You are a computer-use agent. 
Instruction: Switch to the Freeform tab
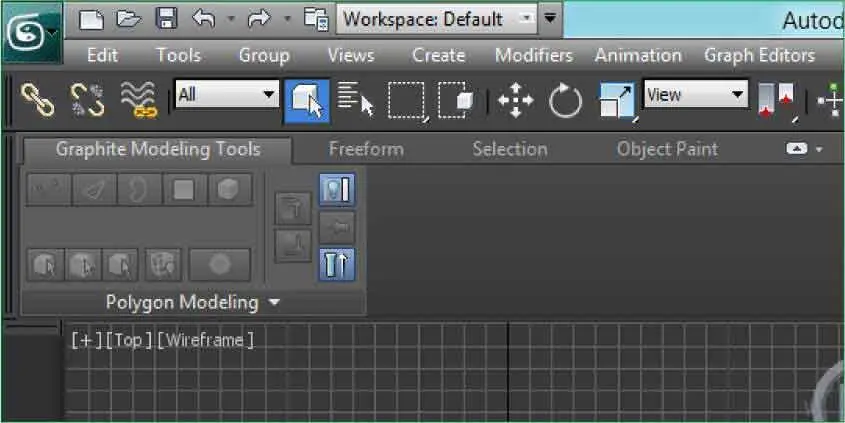coord(366,149)
